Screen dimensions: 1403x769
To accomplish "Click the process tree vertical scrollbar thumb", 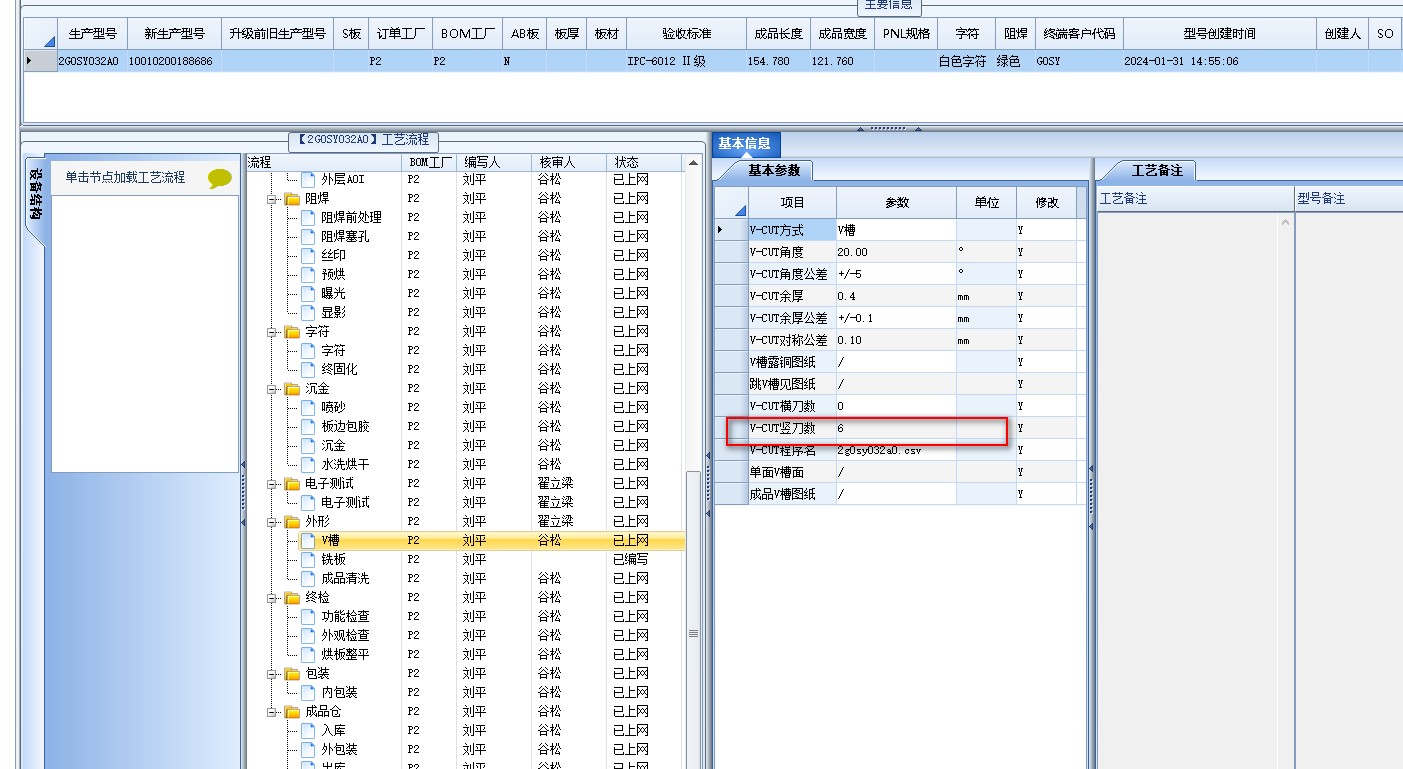I will (x=693, y=632).
